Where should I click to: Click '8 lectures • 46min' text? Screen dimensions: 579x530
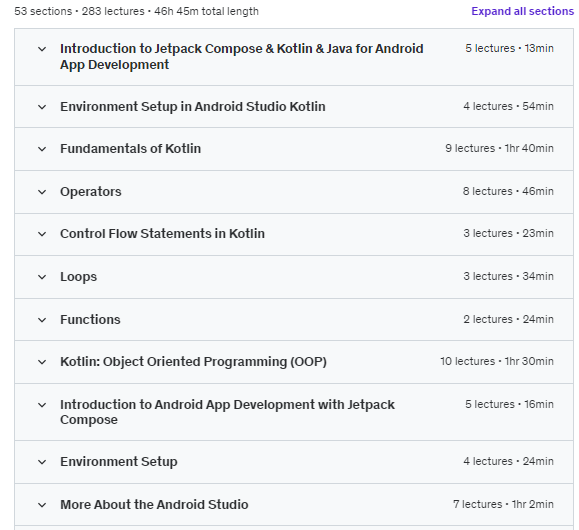coord(508,191)
